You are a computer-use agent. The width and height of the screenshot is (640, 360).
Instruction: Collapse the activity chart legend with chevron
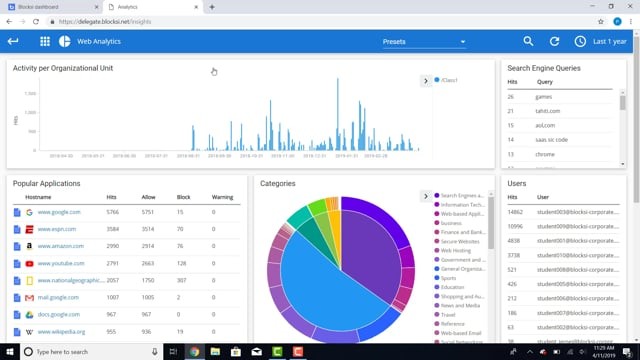click(x=425, y=81)
